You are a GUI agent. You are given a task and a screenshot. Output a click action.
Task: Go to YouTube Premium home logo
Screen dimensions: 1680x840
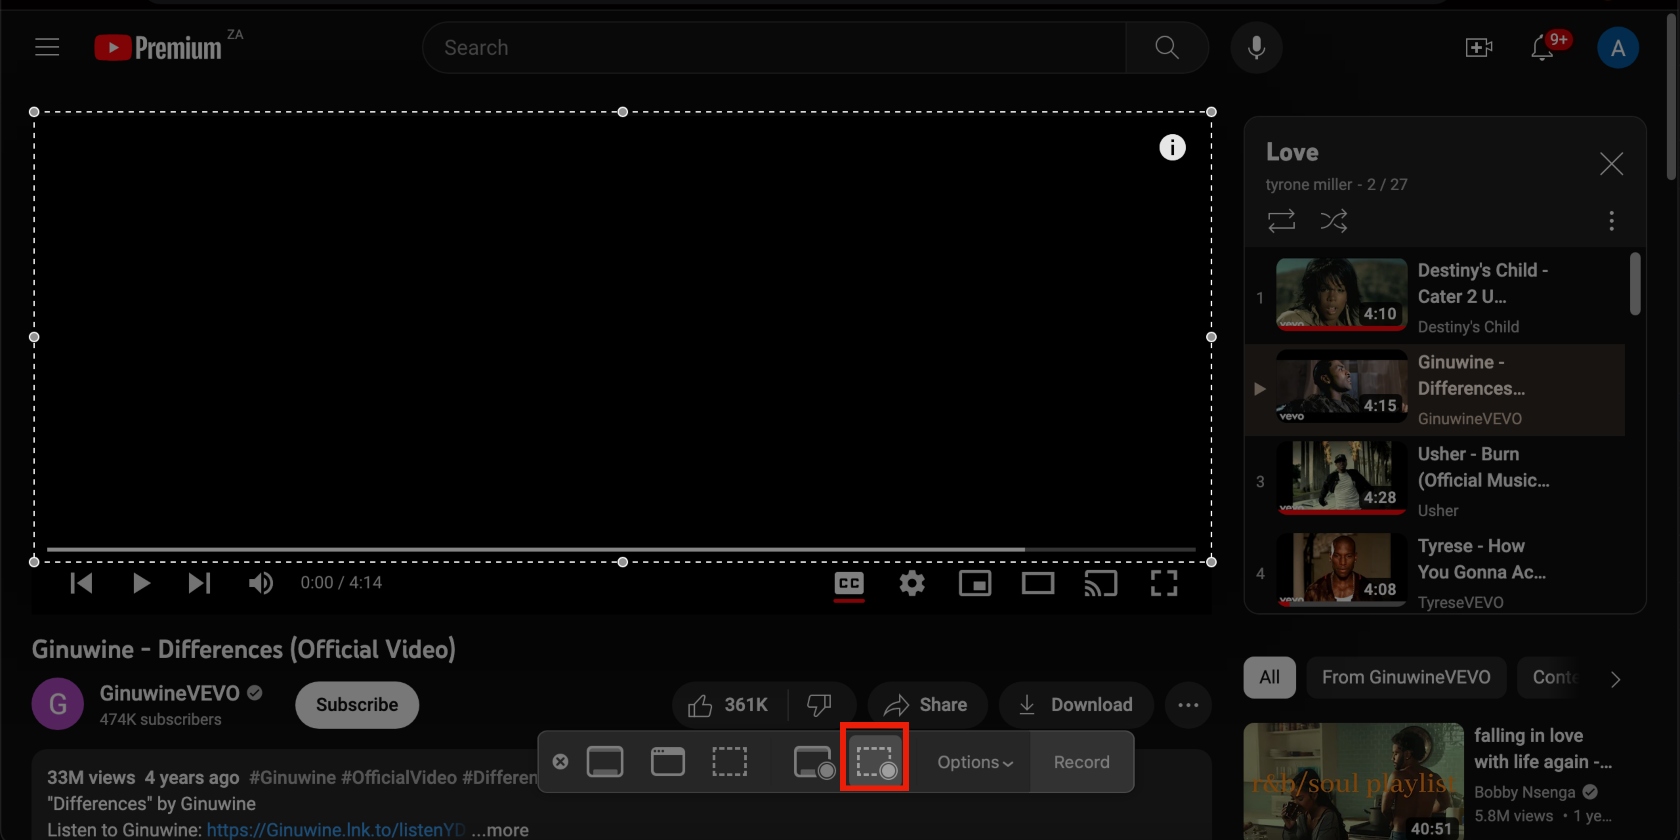coord(158,47)
